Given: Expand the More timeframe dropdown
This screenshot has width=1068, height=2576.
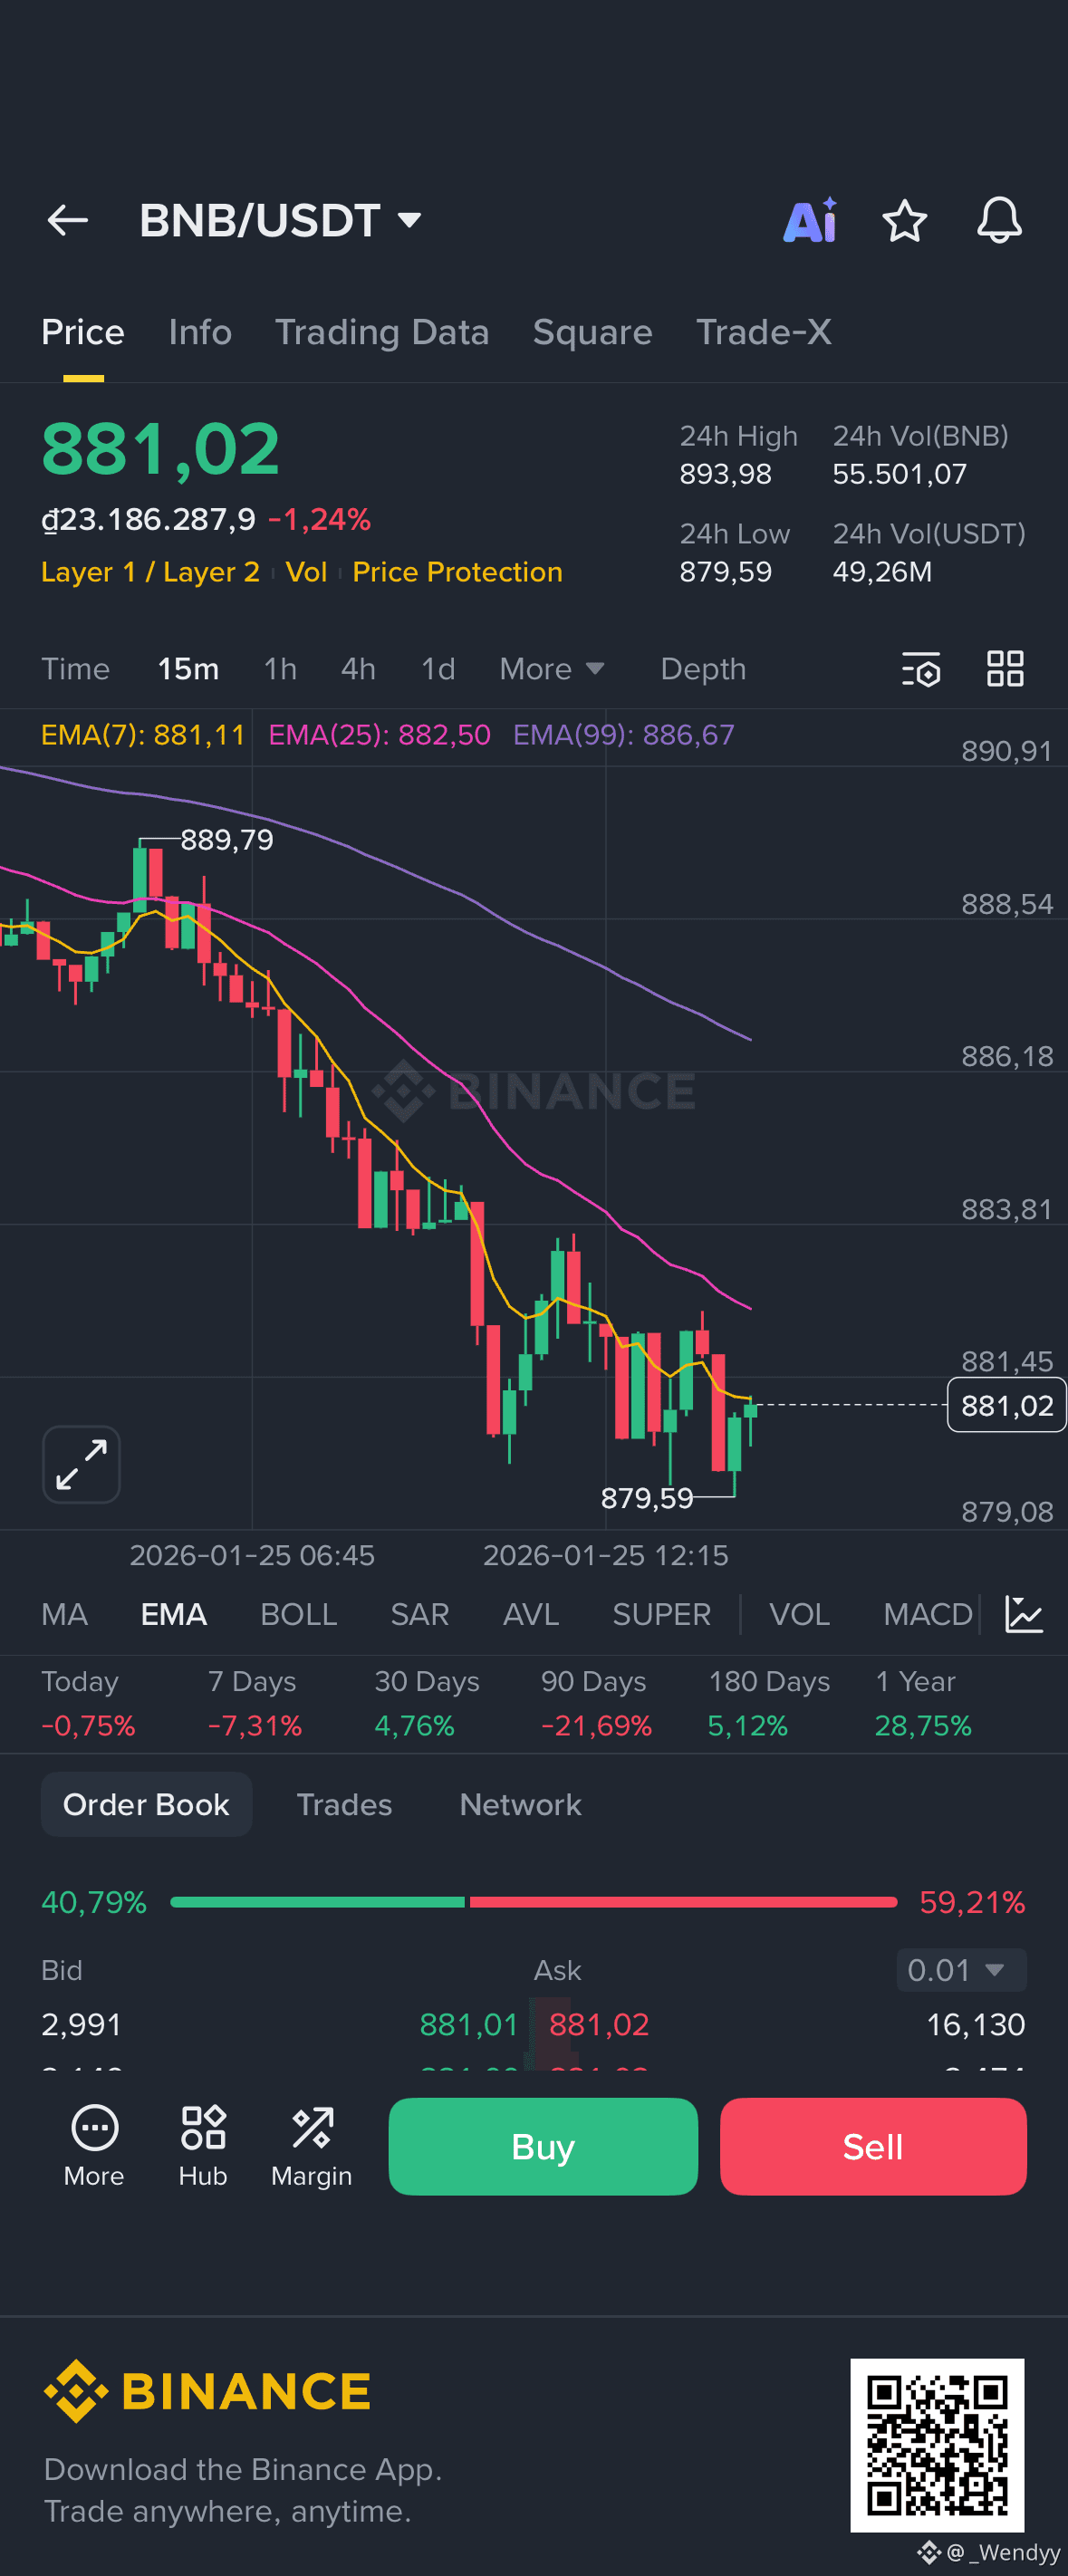Looking at the screenshot, I should pyautogui.click(x=551, y=669).
